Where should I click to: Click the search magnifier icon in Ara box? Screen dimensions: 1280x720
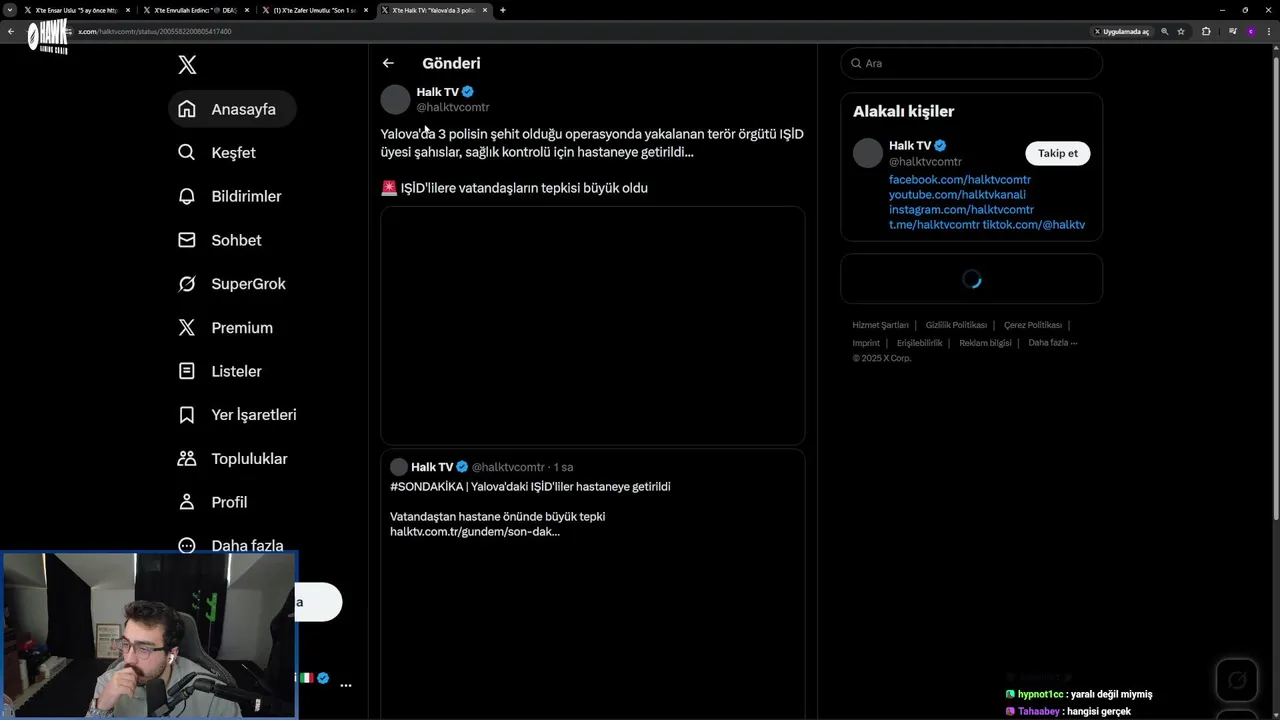coord(856,63)
